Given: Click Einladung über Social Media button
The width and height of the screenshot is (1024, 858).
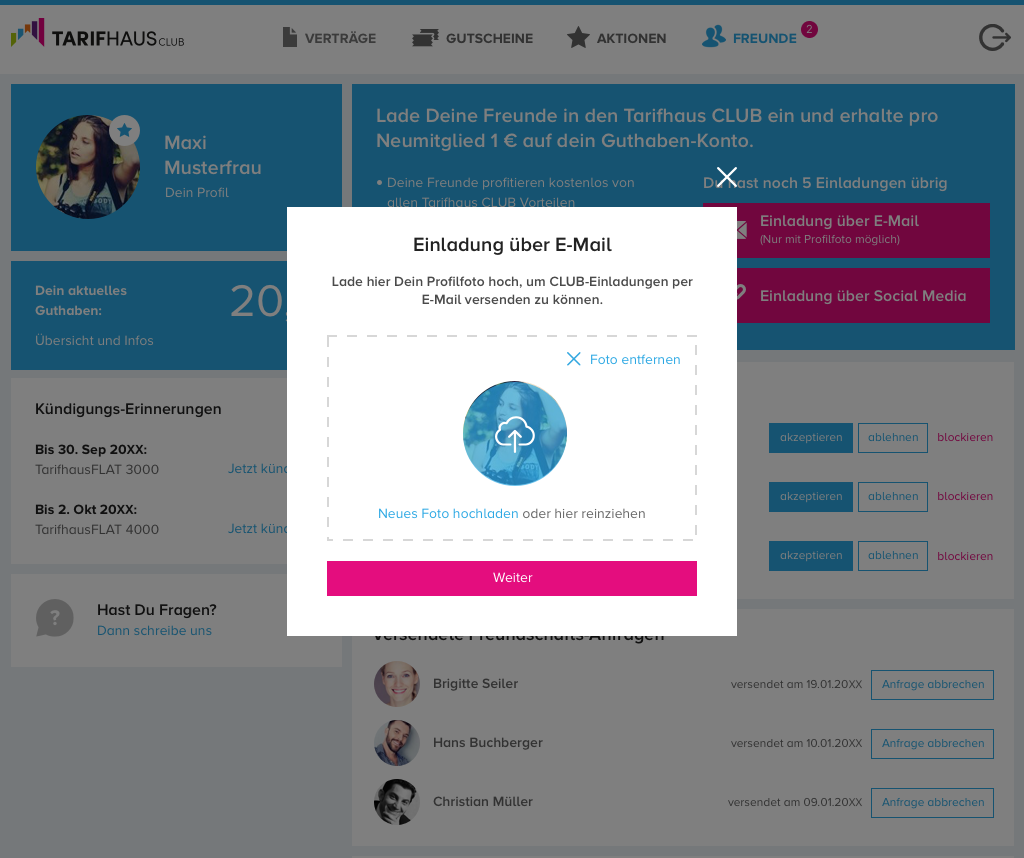Looking at the screenshot, I should point(863,296).
